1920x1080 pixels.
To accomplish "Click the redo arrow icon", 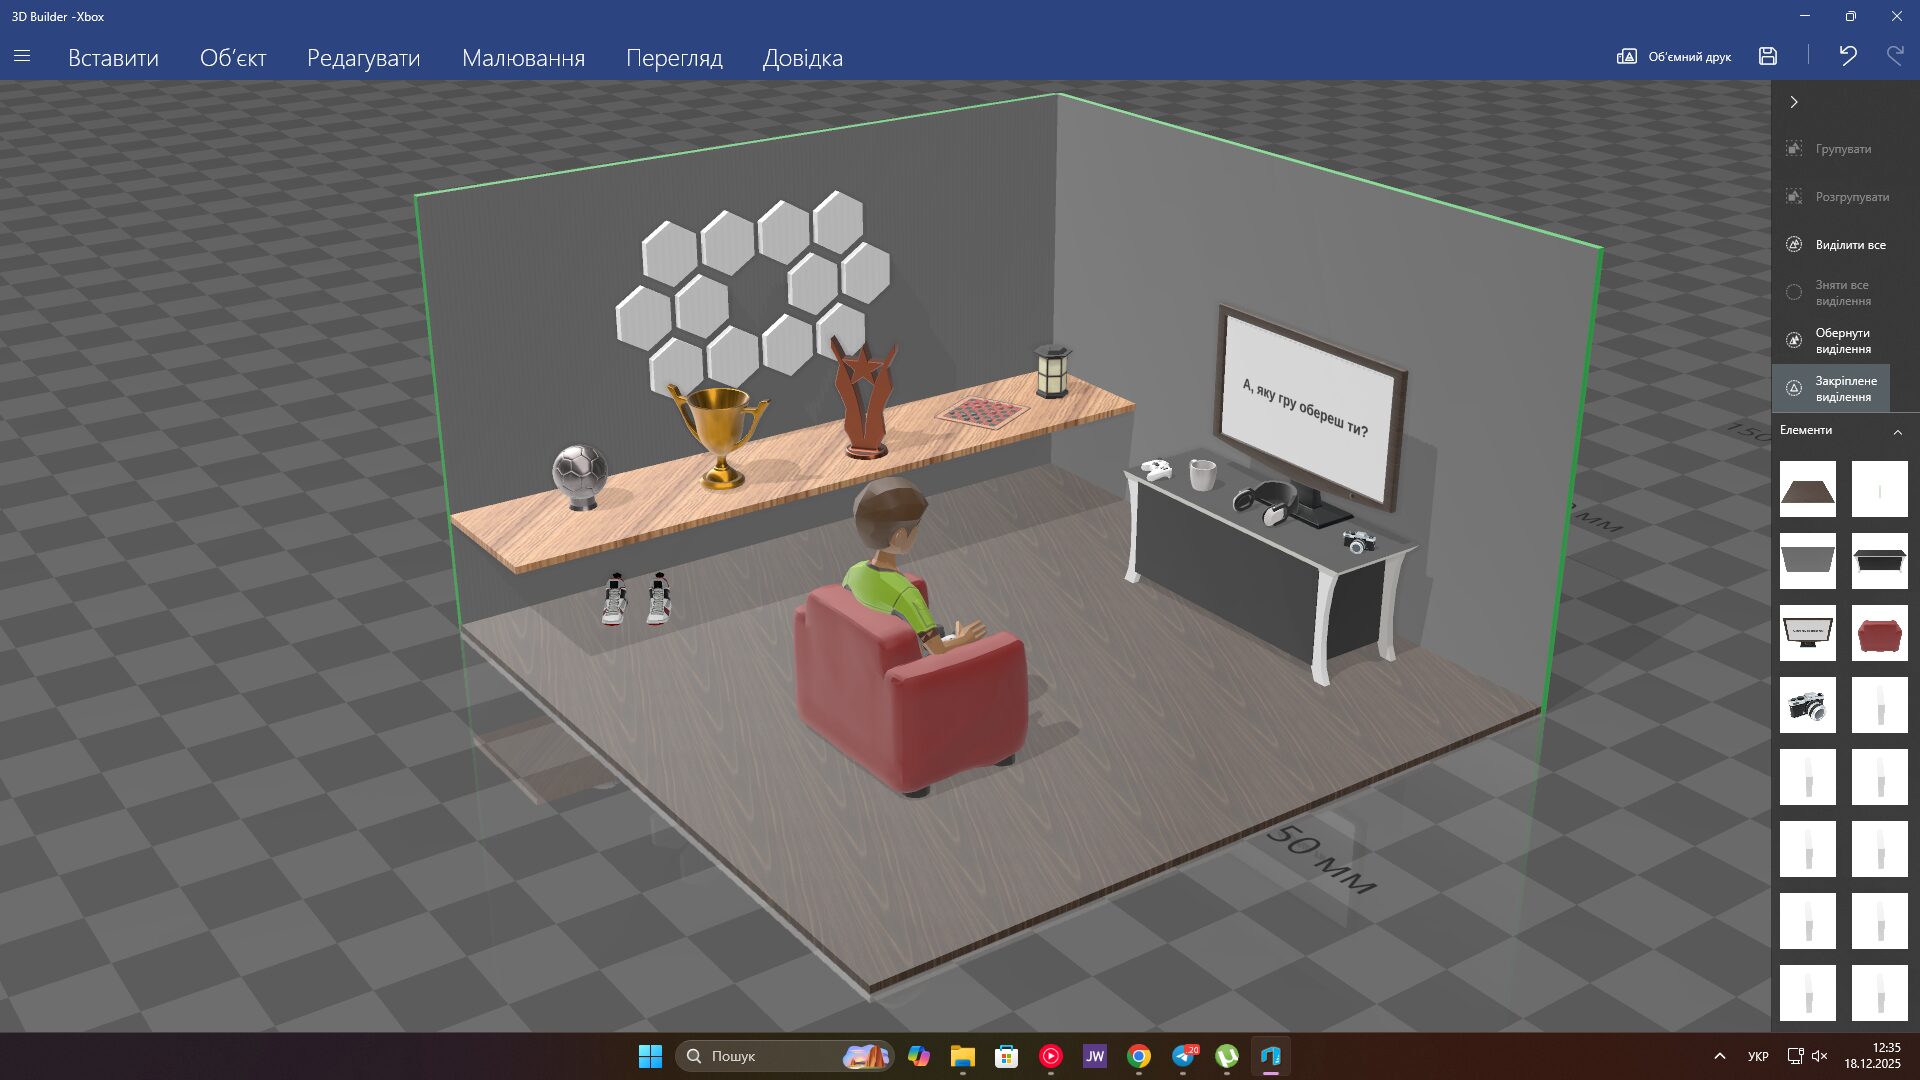I will [x=1895, y=57].
